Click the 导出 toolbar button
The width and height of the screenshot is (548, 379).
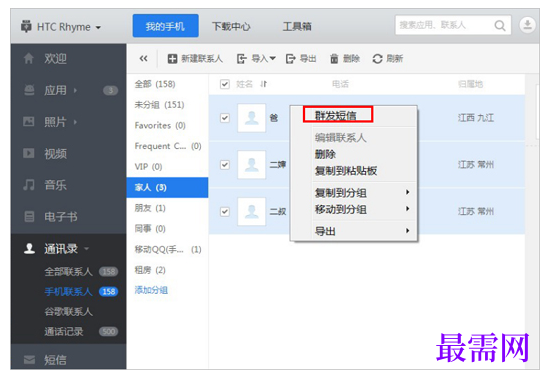(x=301, y=58)
